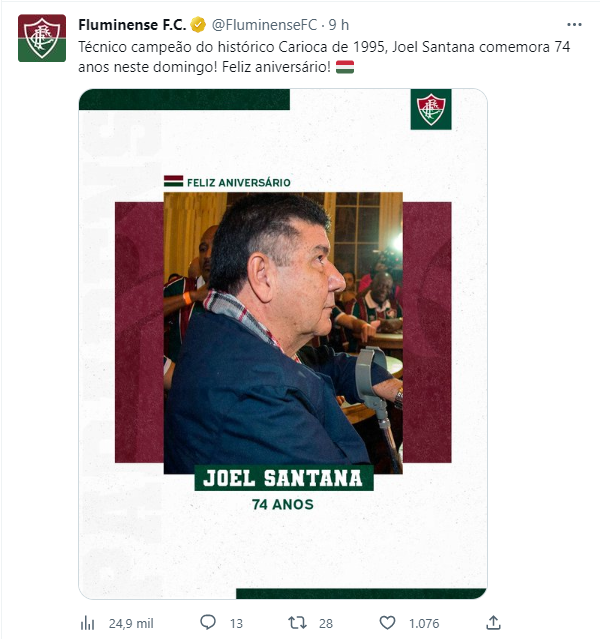Click the 28 retweets count
Image resolution: width=600 pixels, height=639 pixels.
(326, 623)
